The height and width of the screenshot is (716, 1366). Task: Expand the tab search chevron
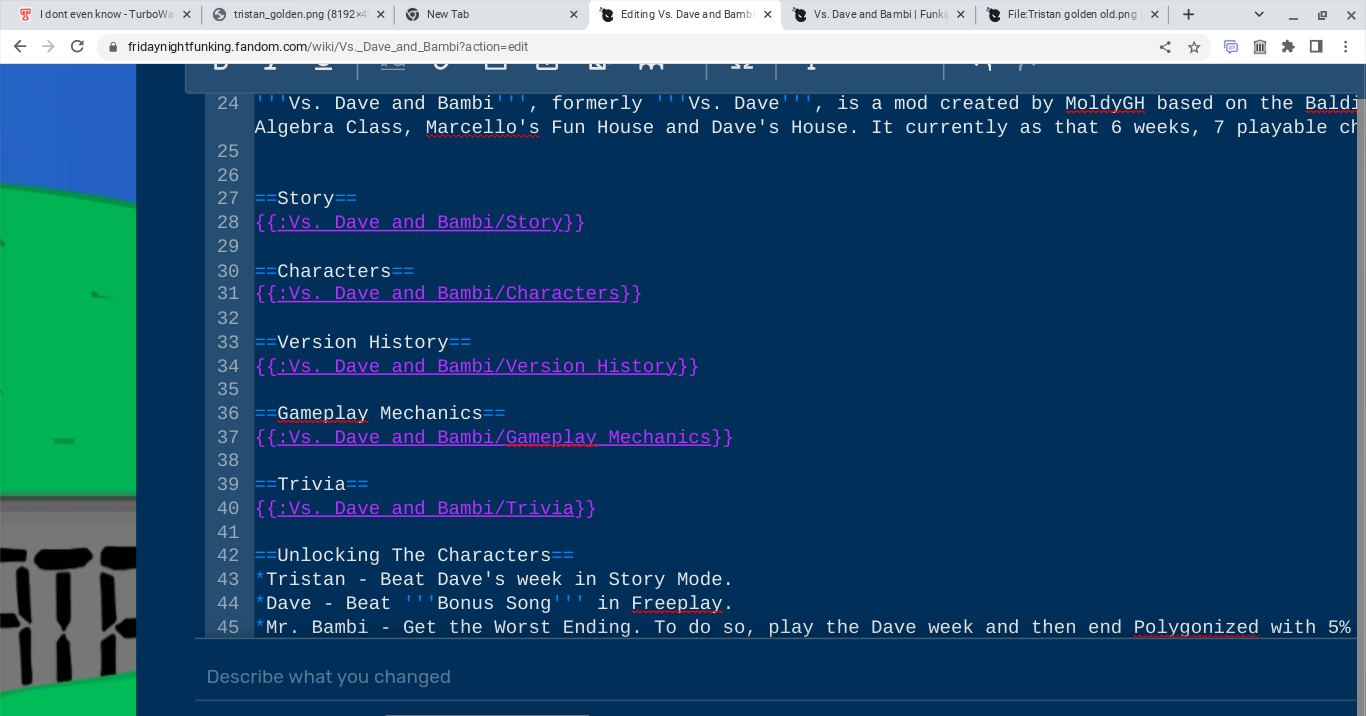[1259, 14]
